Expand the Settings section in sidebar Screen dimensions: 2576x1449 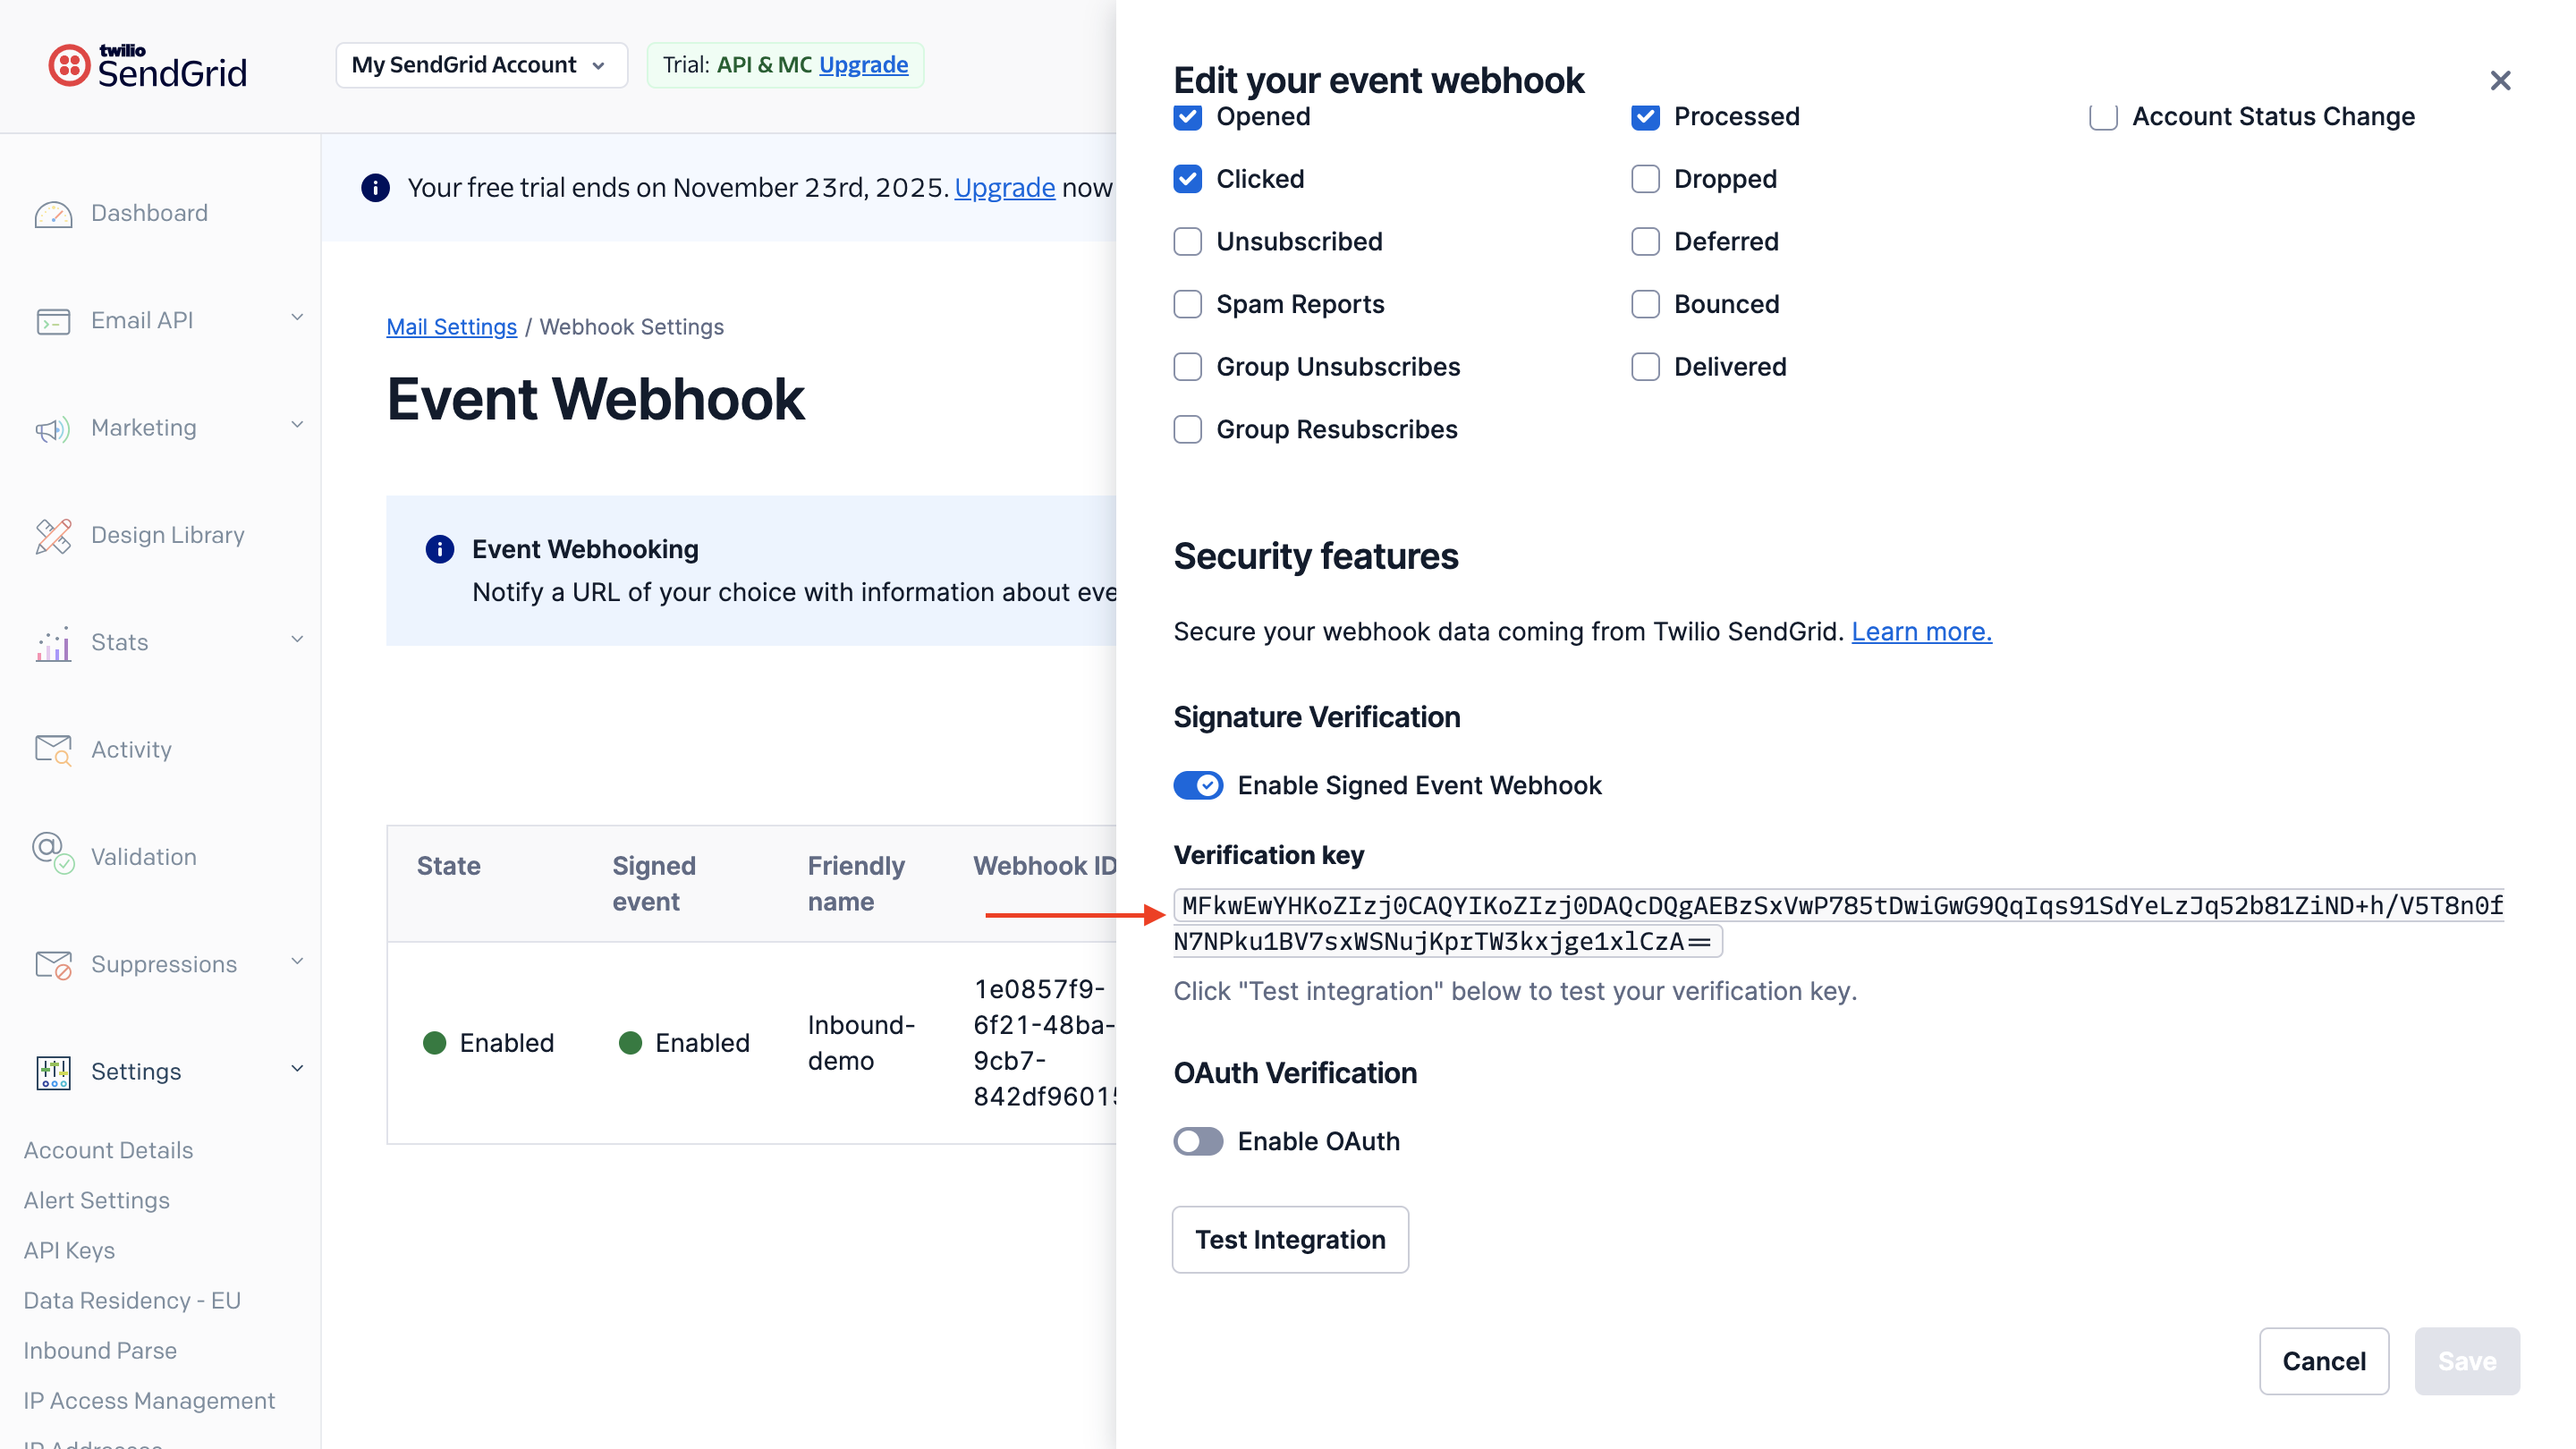coord(295,1069)
